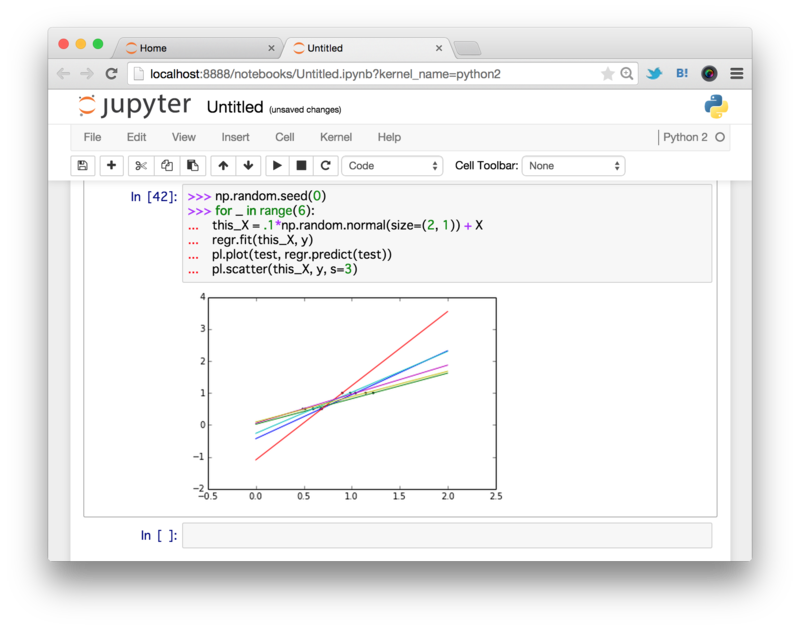The width and height of the screenshot is (800, 630).
Task: Click the round camera lens extension icon
Action: pyautogui.click(x=709, y=74)
